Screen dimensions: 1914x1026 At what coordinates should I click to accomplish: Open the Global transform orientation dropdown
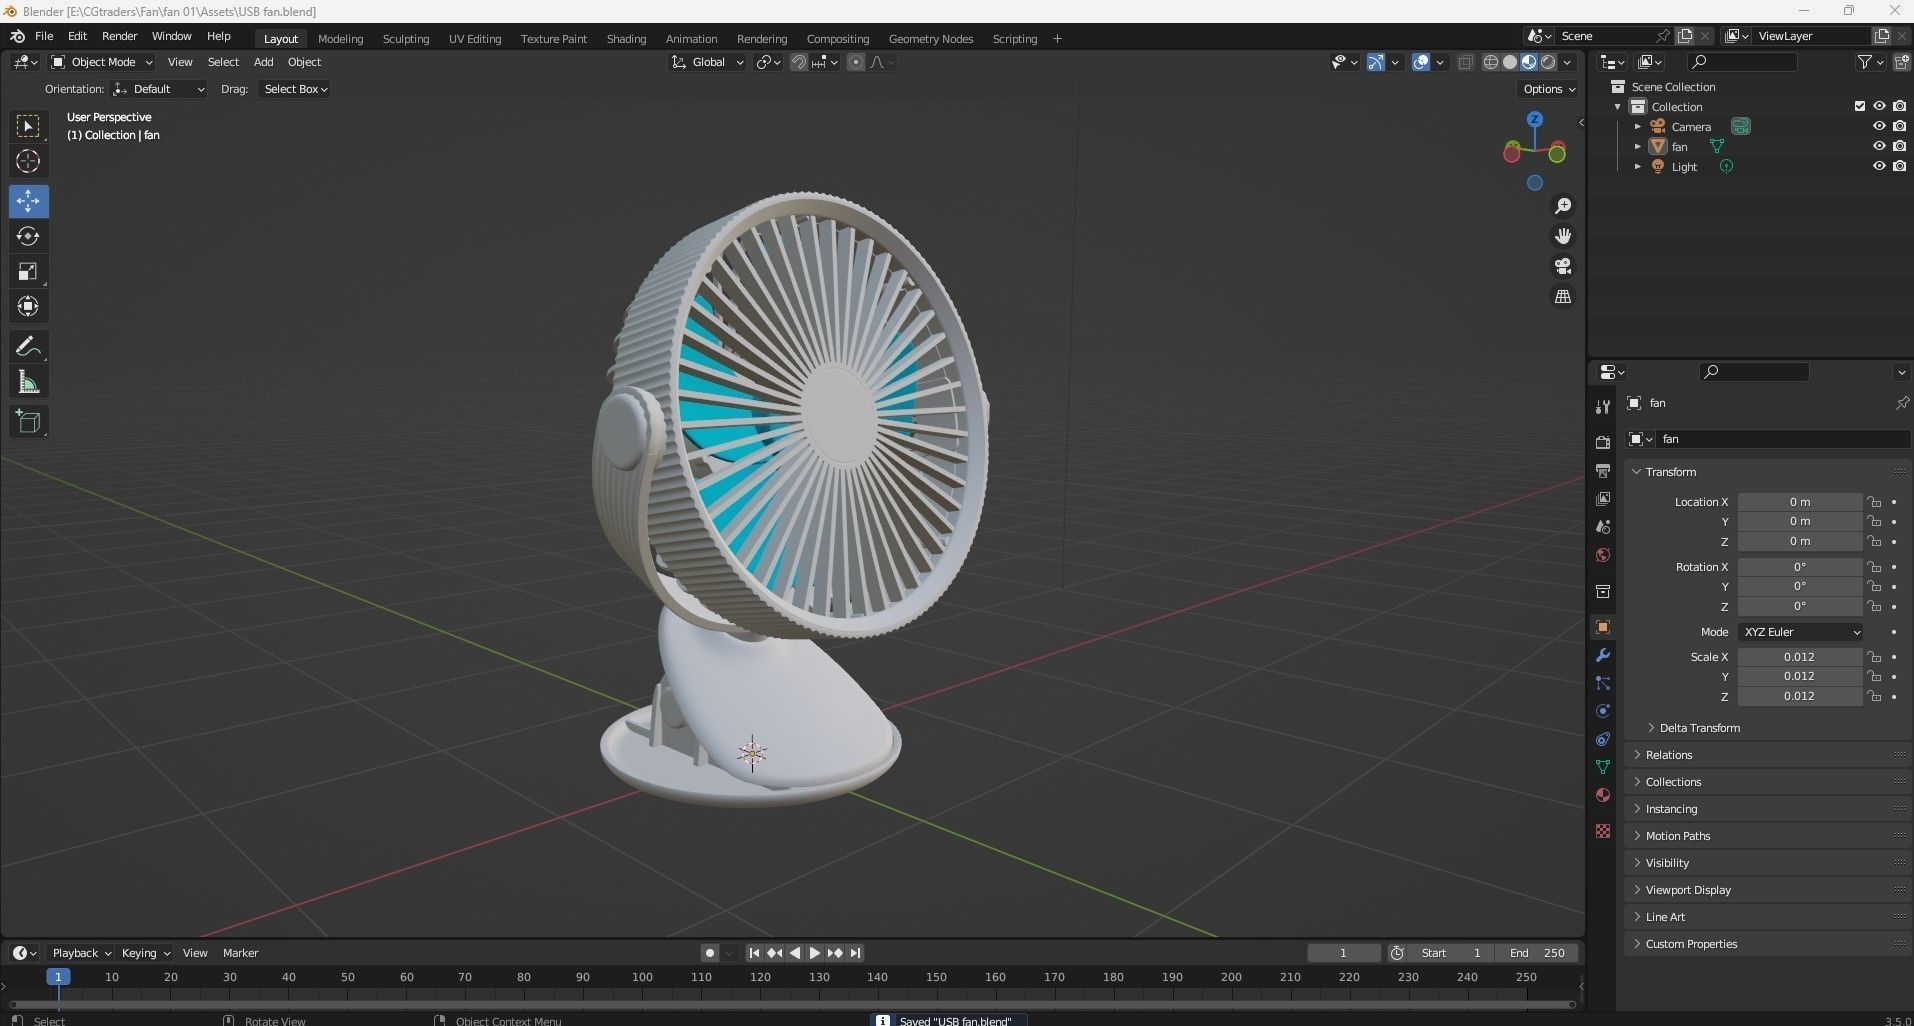[707, 62]
